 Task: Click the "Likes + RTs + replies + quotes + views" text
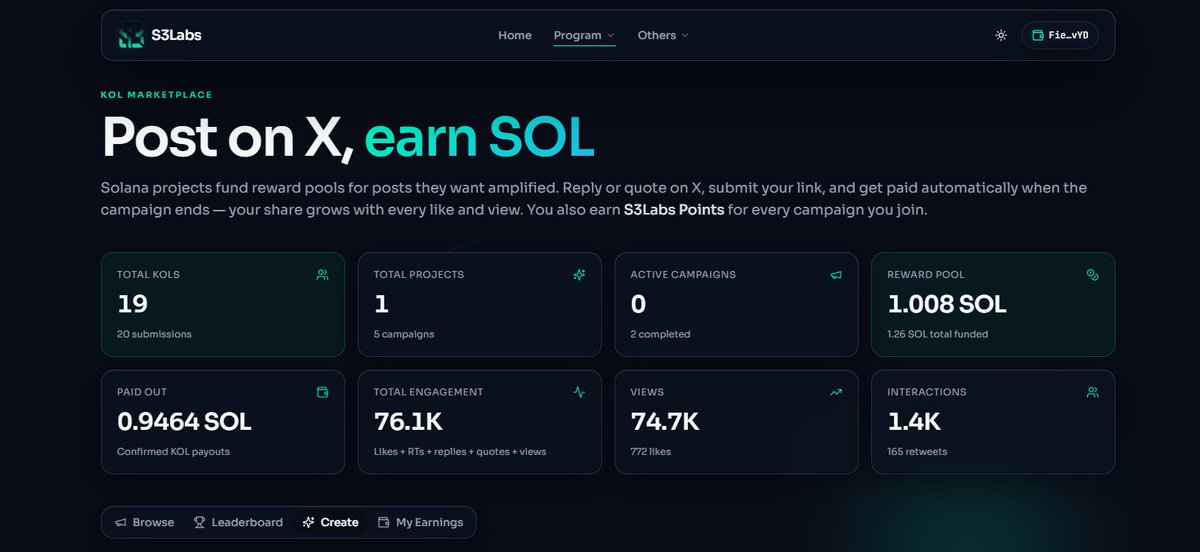pos(460,452)
